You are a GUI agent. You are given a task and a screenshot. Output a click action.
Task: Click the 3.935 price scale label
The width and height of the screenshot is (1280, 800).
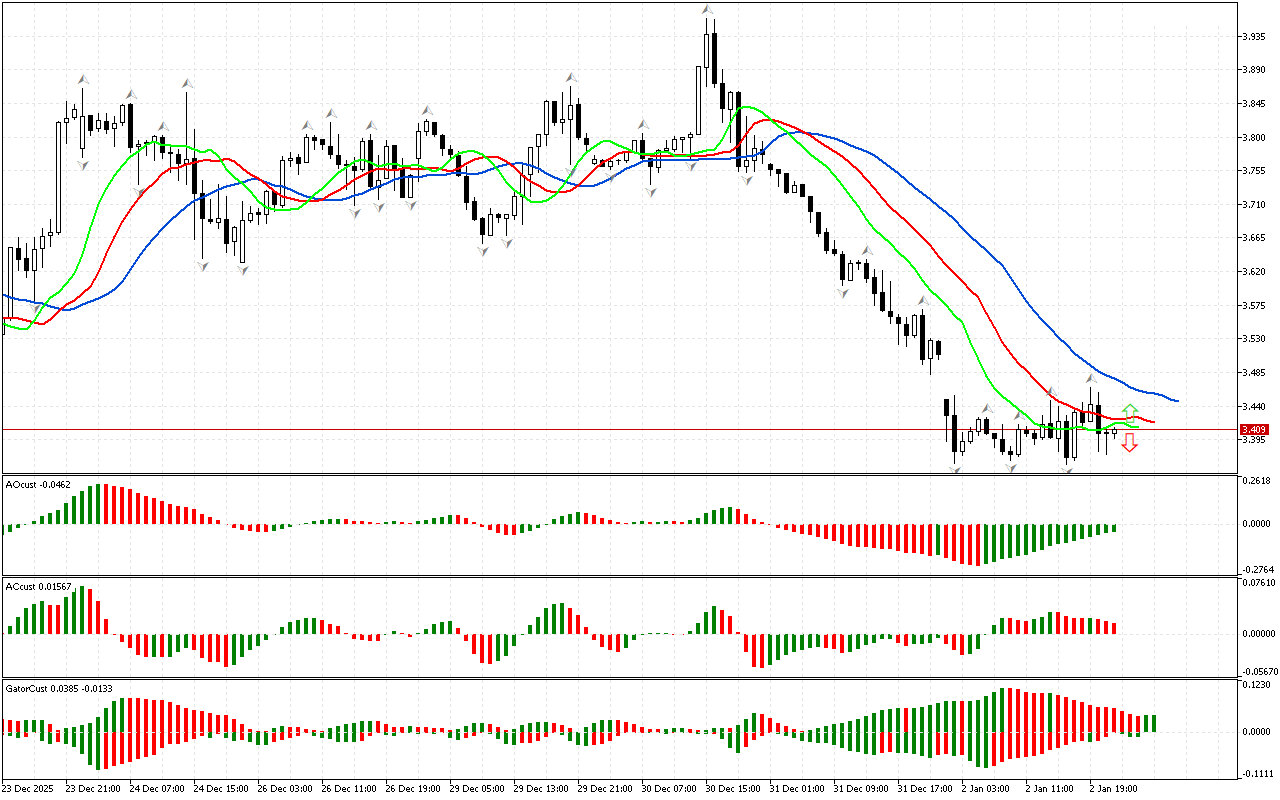(x=1254, y=36)
